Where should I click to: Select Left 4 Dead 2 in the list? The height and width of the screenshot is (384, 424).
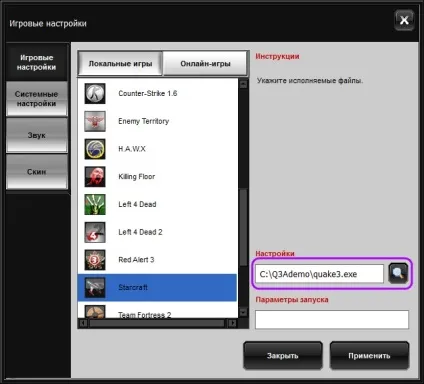[158, 232]
